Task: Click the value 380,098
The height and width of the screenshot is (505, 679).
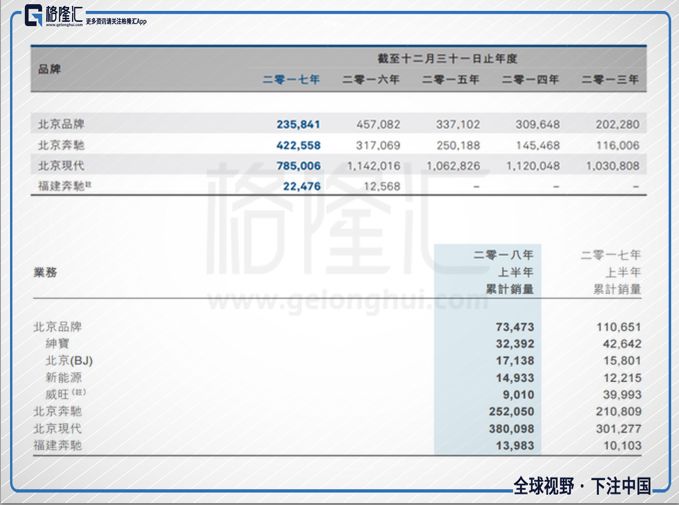Action: [511, 429]
